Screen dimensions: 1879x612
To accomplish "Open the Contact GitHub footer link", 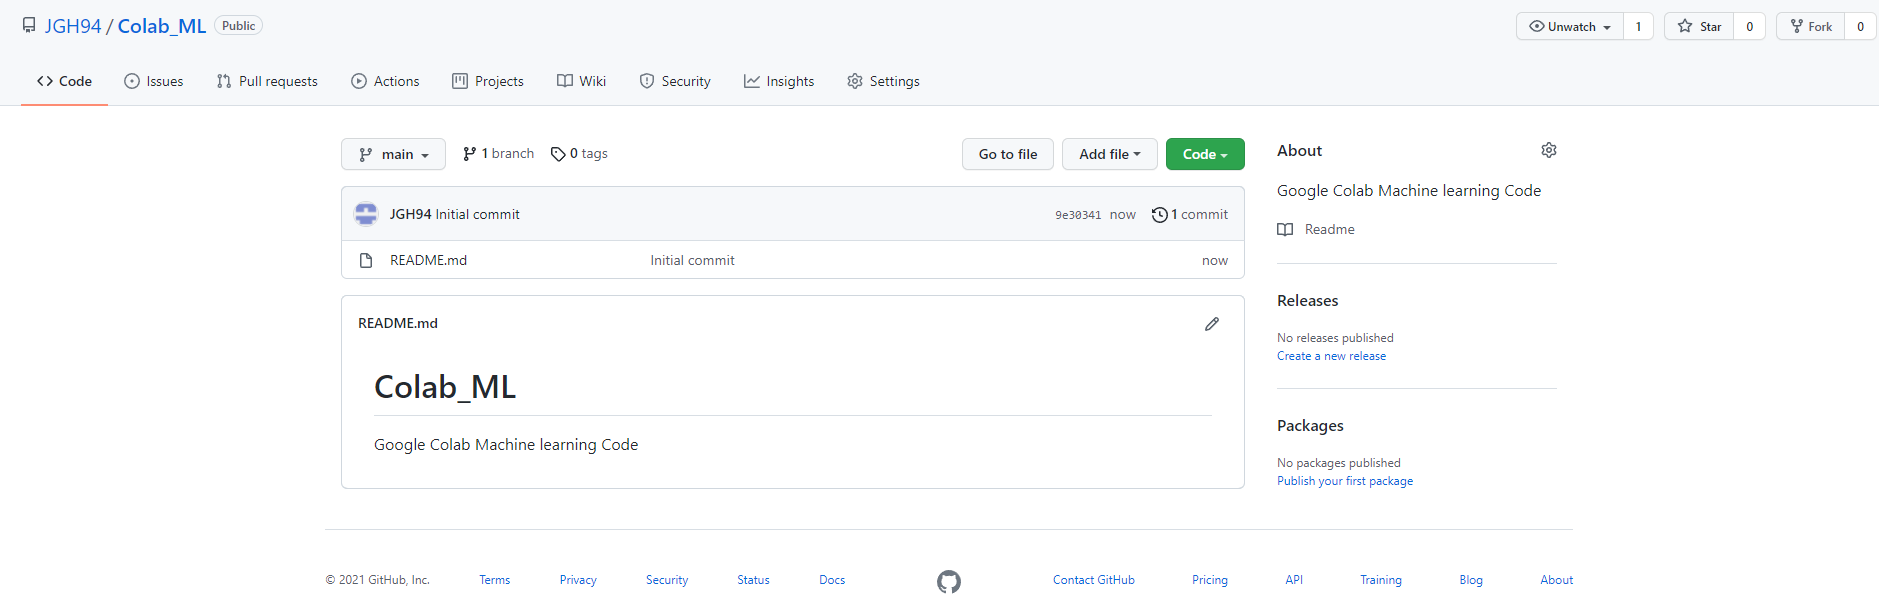I will [1094, 580].
